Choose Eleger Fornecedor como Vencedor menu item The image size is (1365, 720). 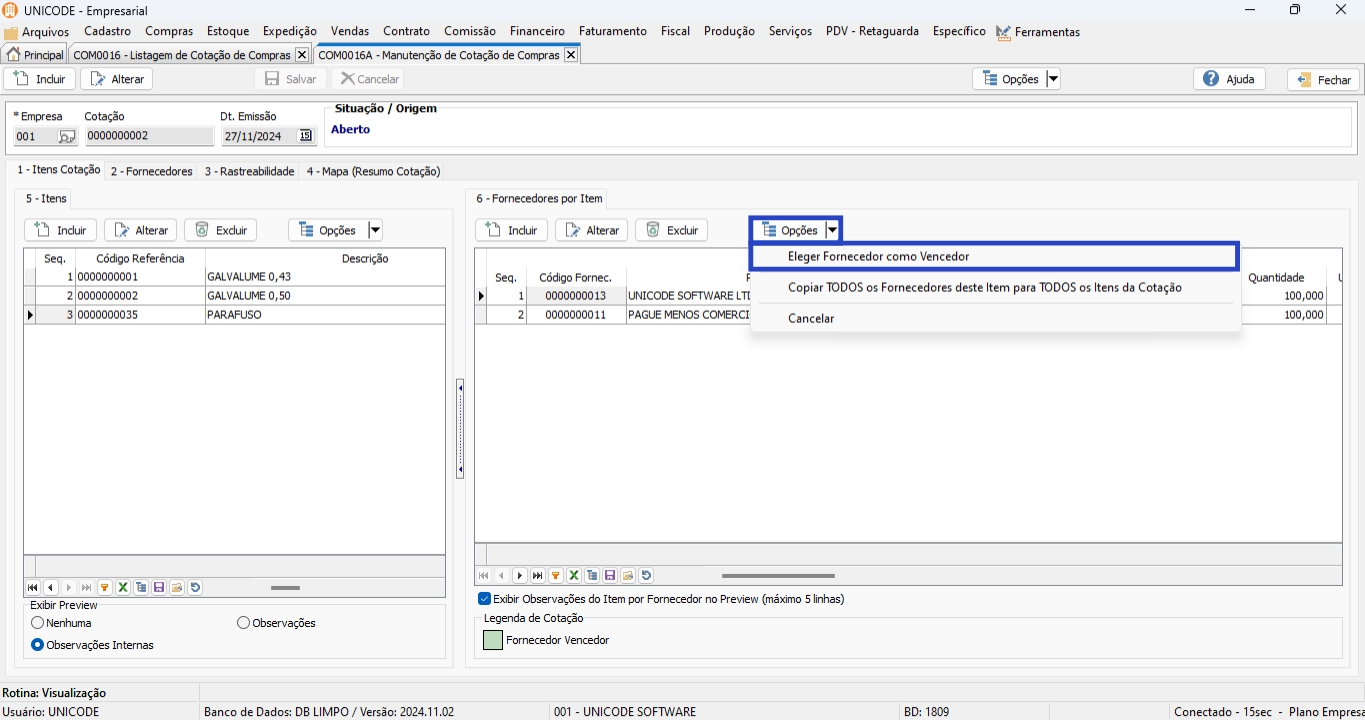(878, 256)
